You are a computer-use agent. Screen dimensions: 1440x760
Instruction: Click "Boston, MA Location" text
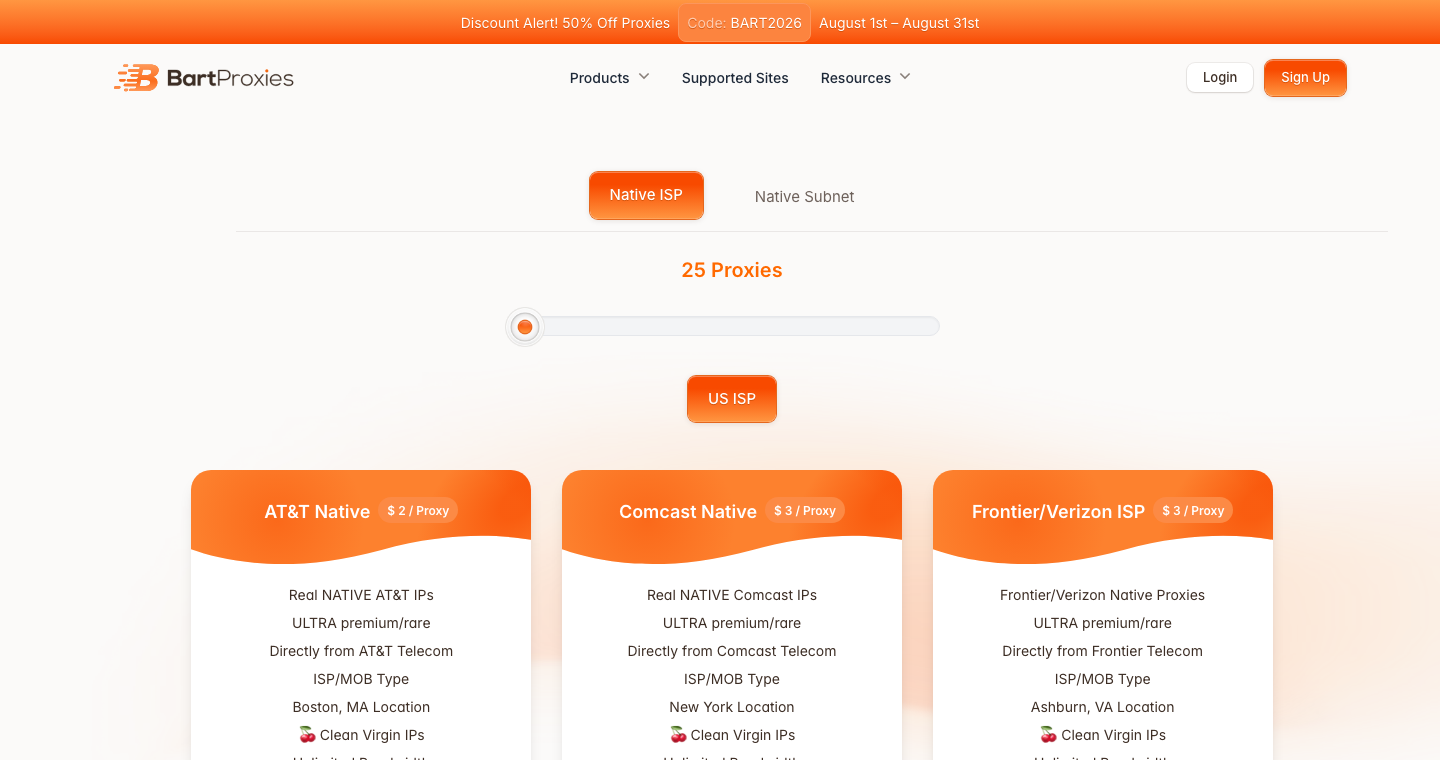coord(361,707)
